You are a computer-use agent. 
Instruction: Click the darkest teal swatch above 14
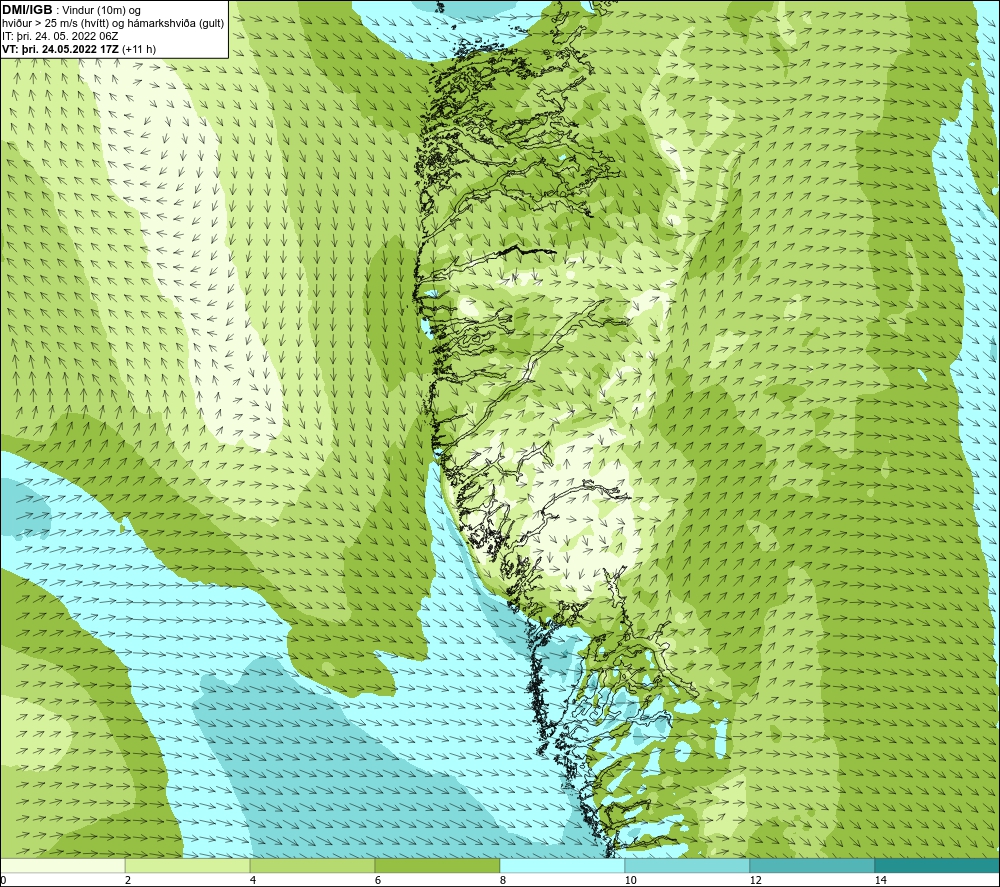(938, 865)
